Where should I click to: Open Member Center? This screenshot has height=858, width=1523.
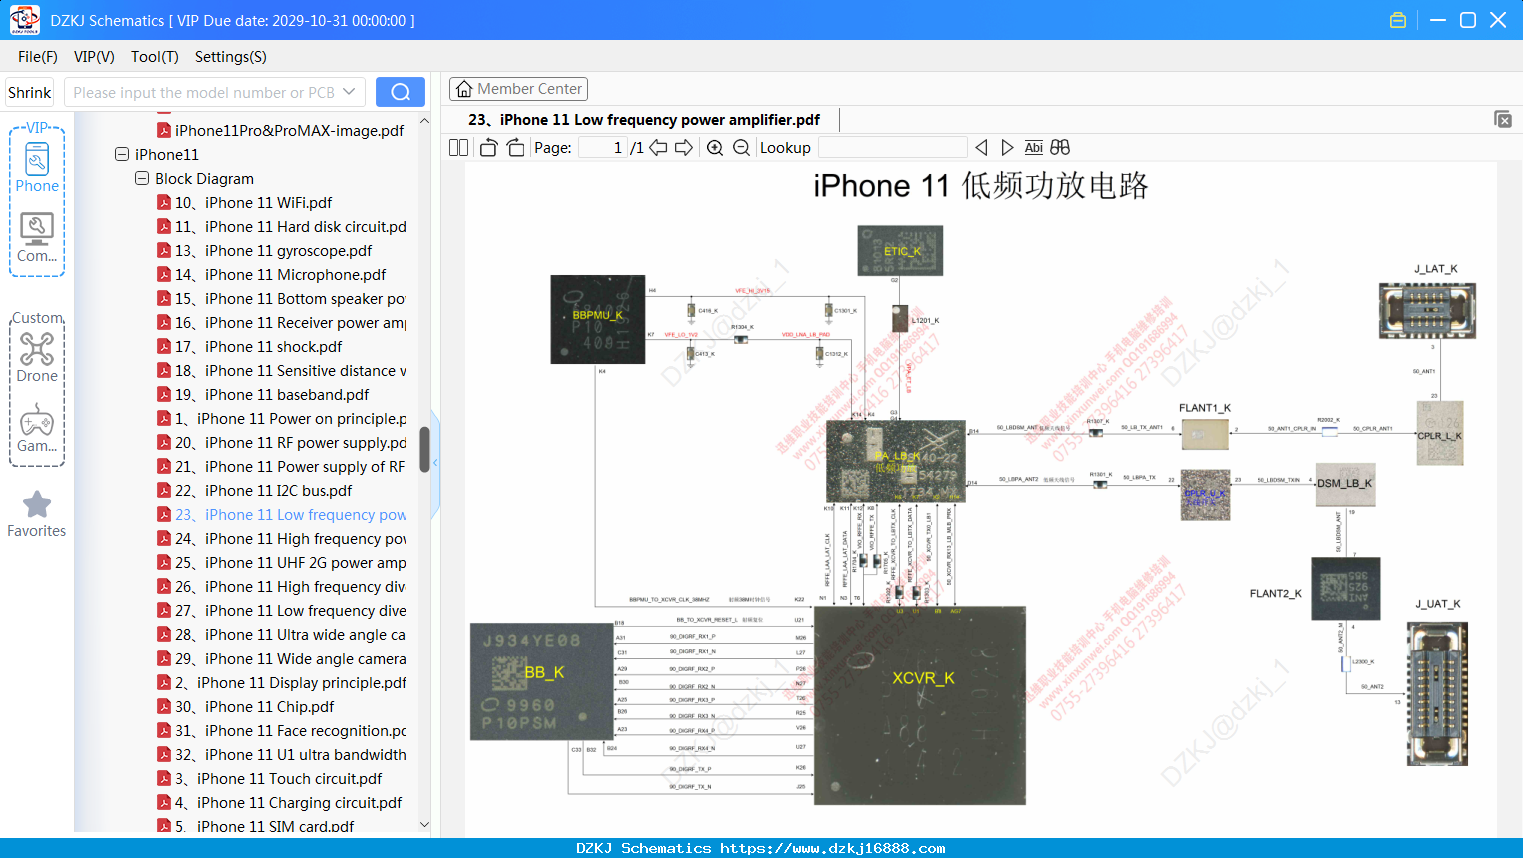(x=518, y=89)
